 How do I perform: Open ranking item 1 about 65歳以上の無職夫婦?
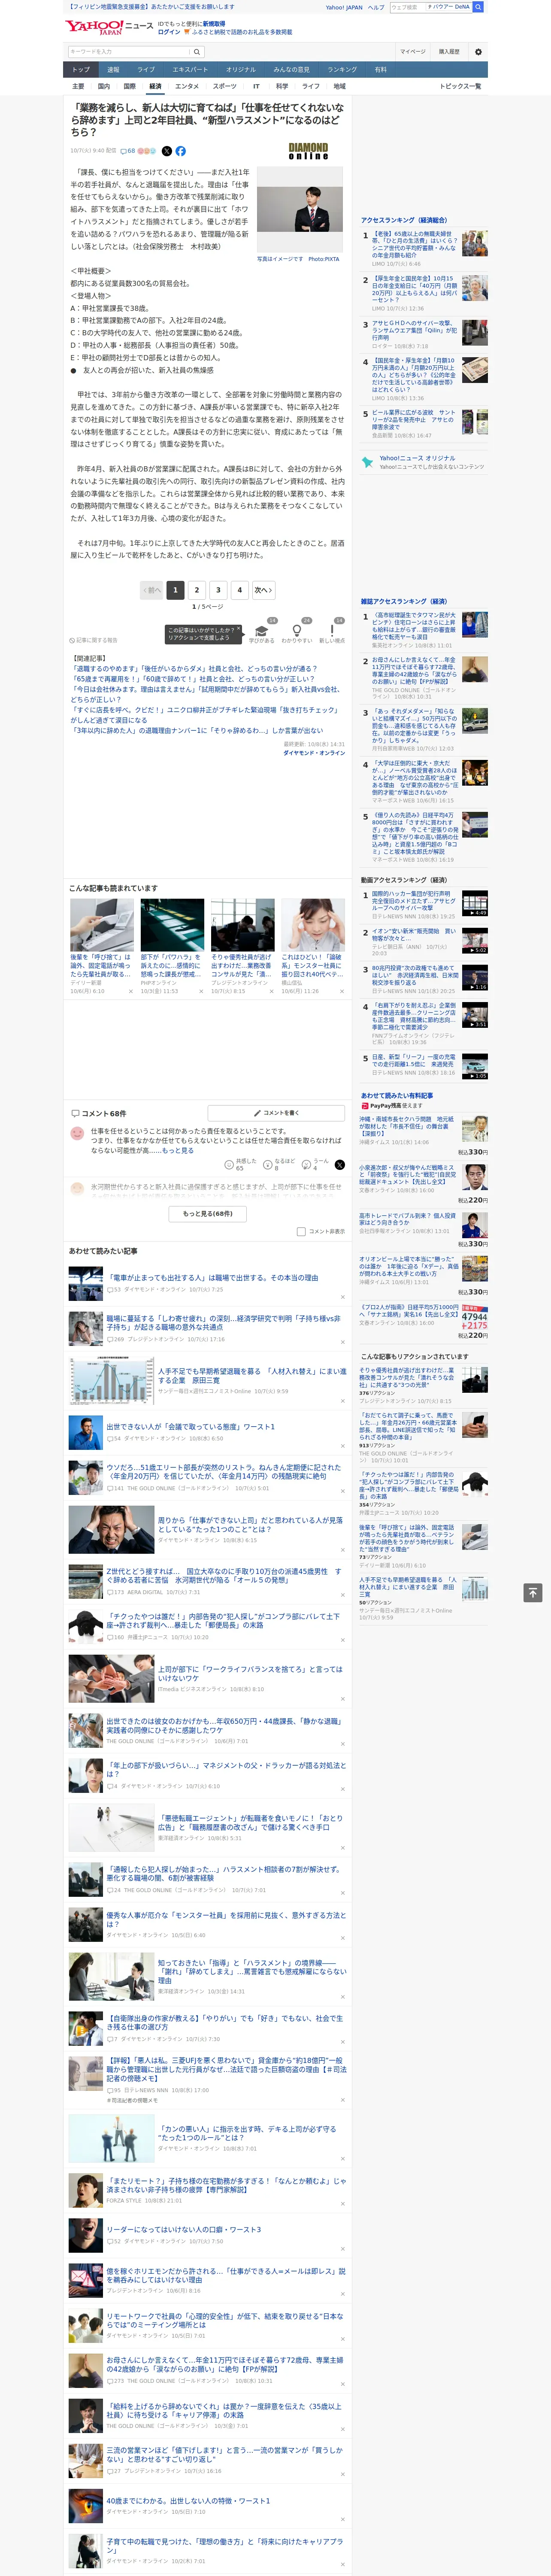[x=414, y=243]
